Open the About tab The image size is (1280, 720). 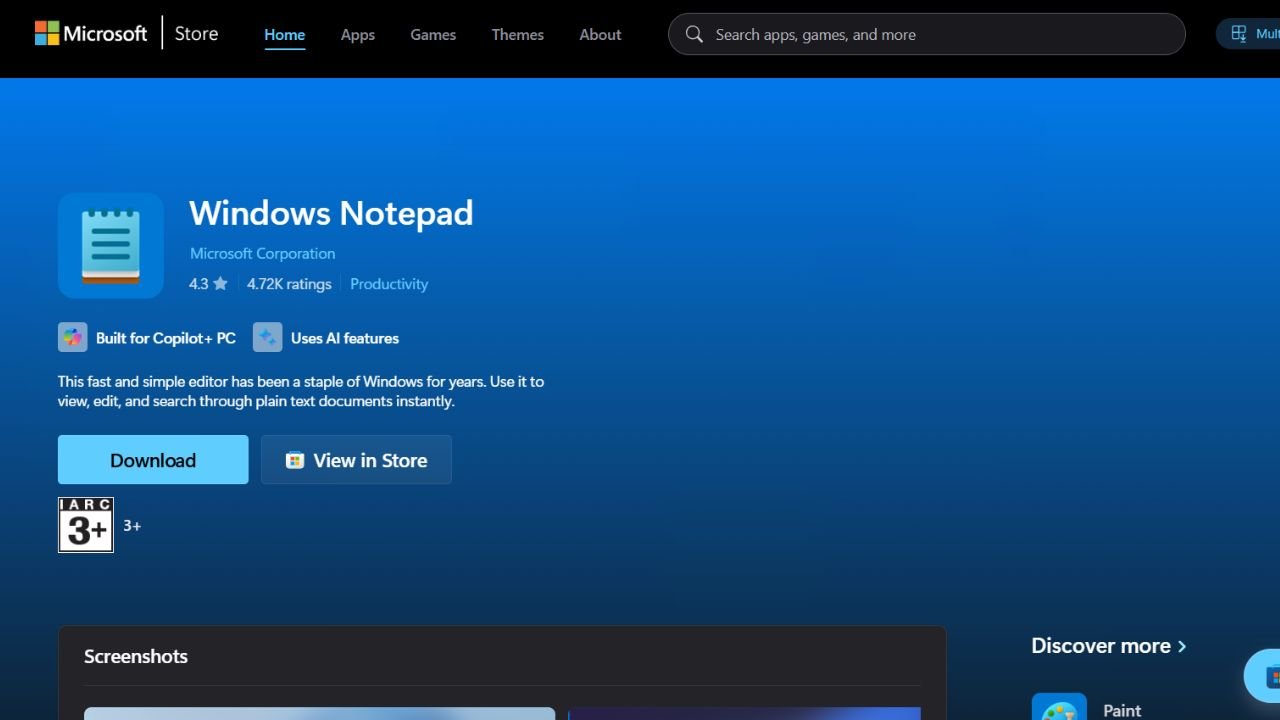pos(600,34)
